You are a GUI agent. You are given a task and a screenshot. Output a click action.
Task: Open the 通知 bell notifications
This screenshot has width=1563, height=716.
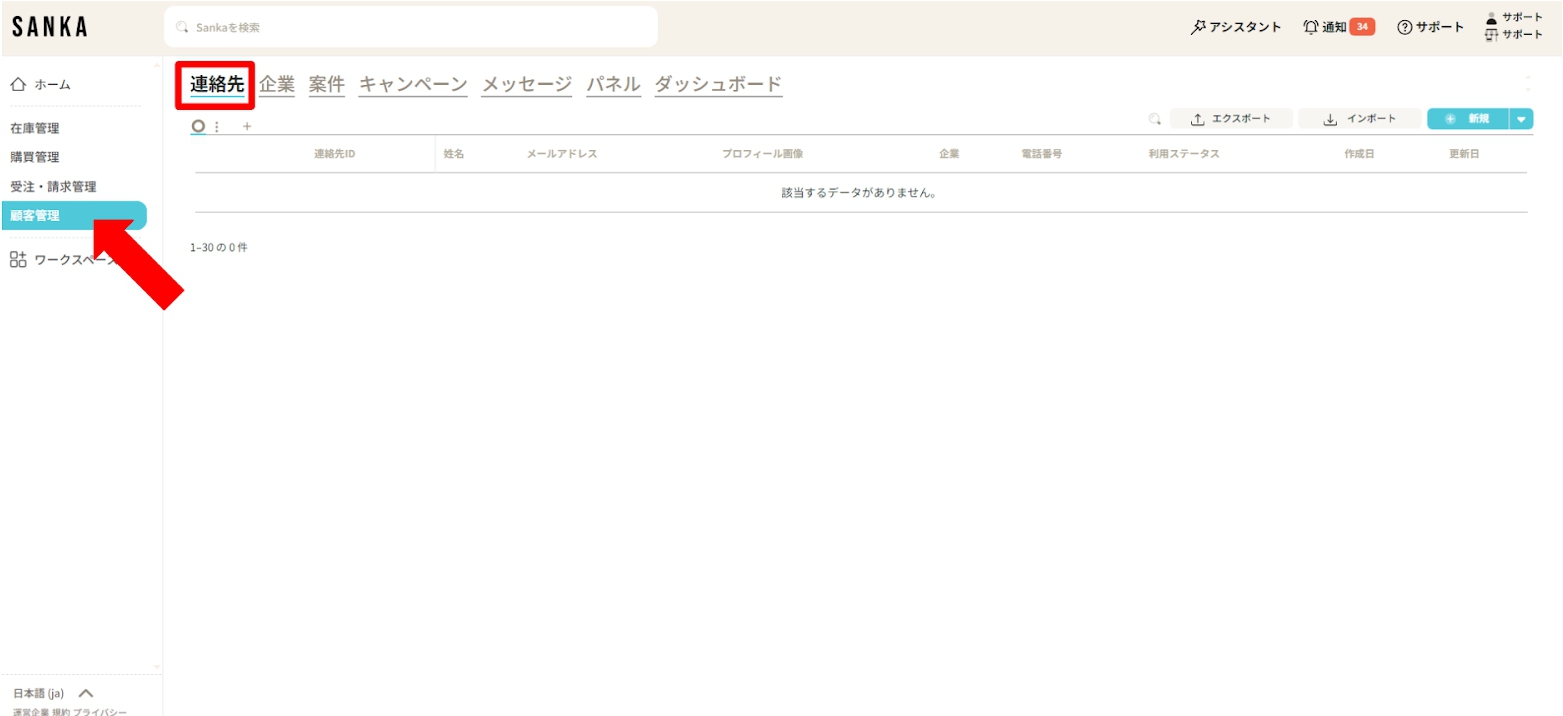click(1325, 27)
